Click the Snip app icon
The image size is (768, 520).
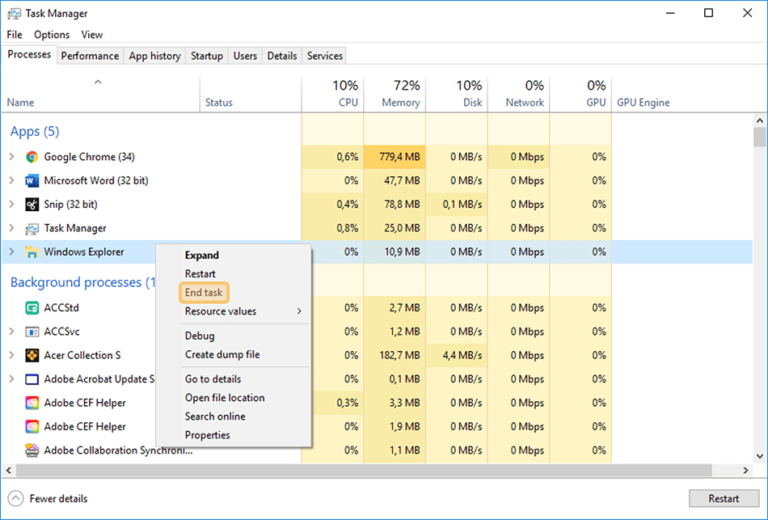point(32,204)
